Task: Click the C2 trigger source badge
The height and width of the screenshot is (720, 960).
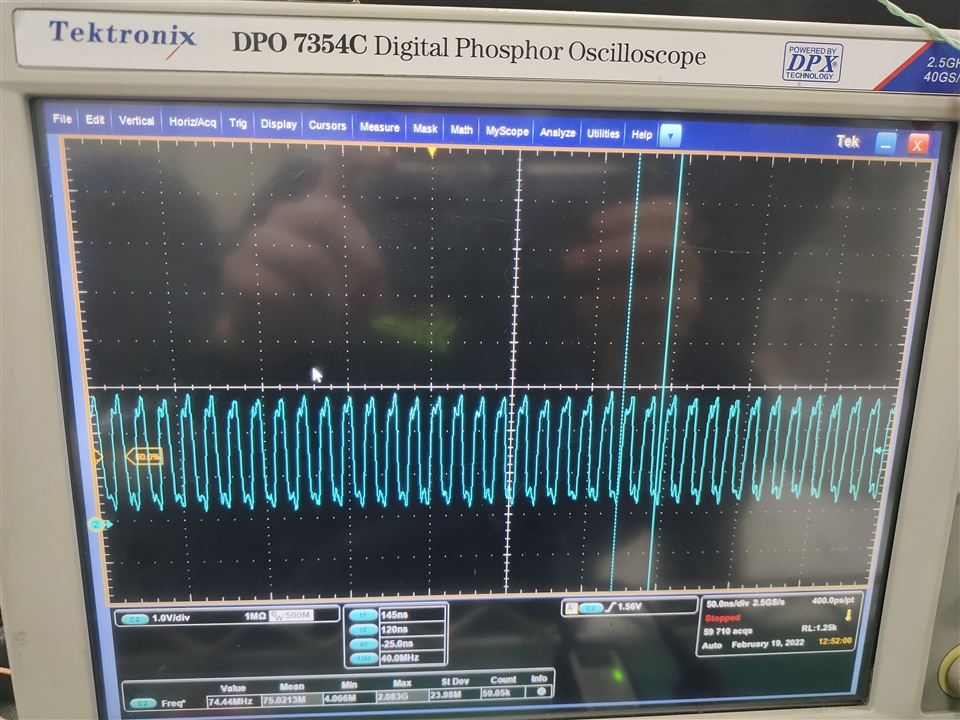Action: 590,607
